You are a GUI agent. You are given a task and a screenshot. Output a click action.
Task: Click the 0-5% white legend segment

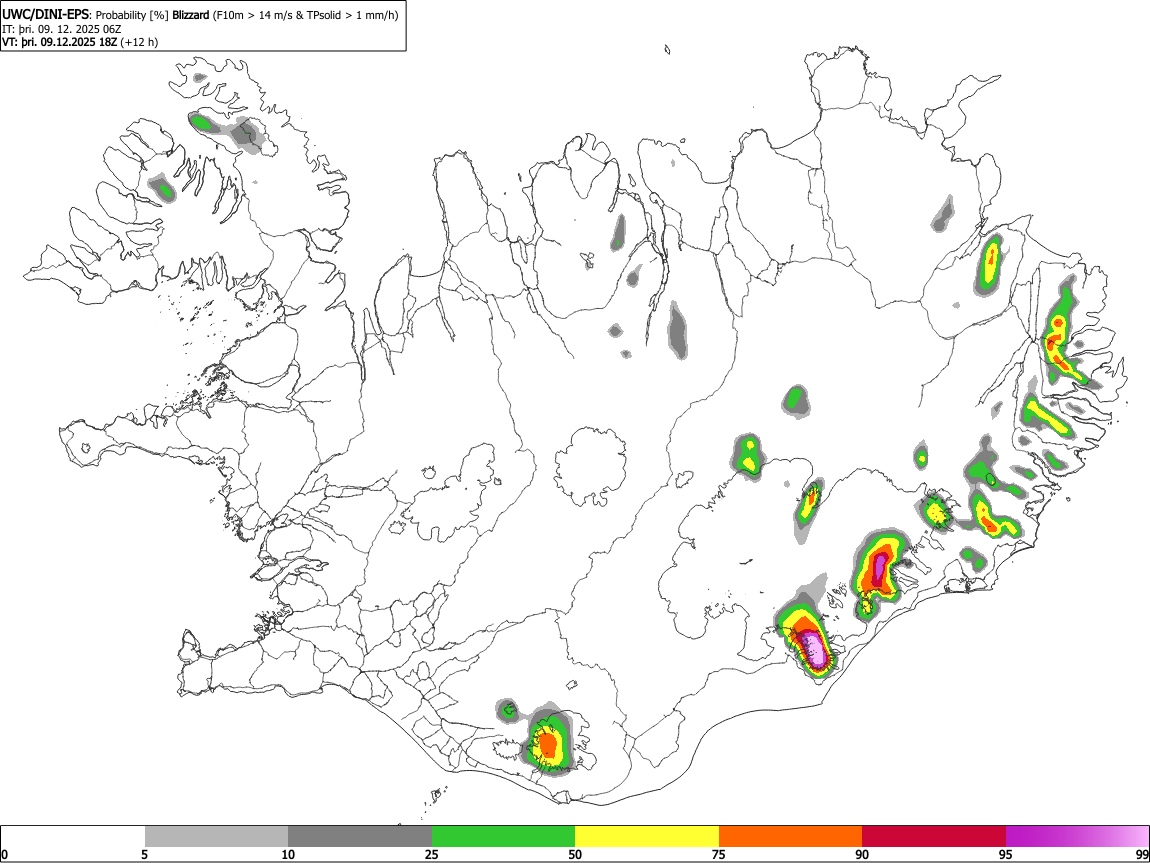coord(73,837)
